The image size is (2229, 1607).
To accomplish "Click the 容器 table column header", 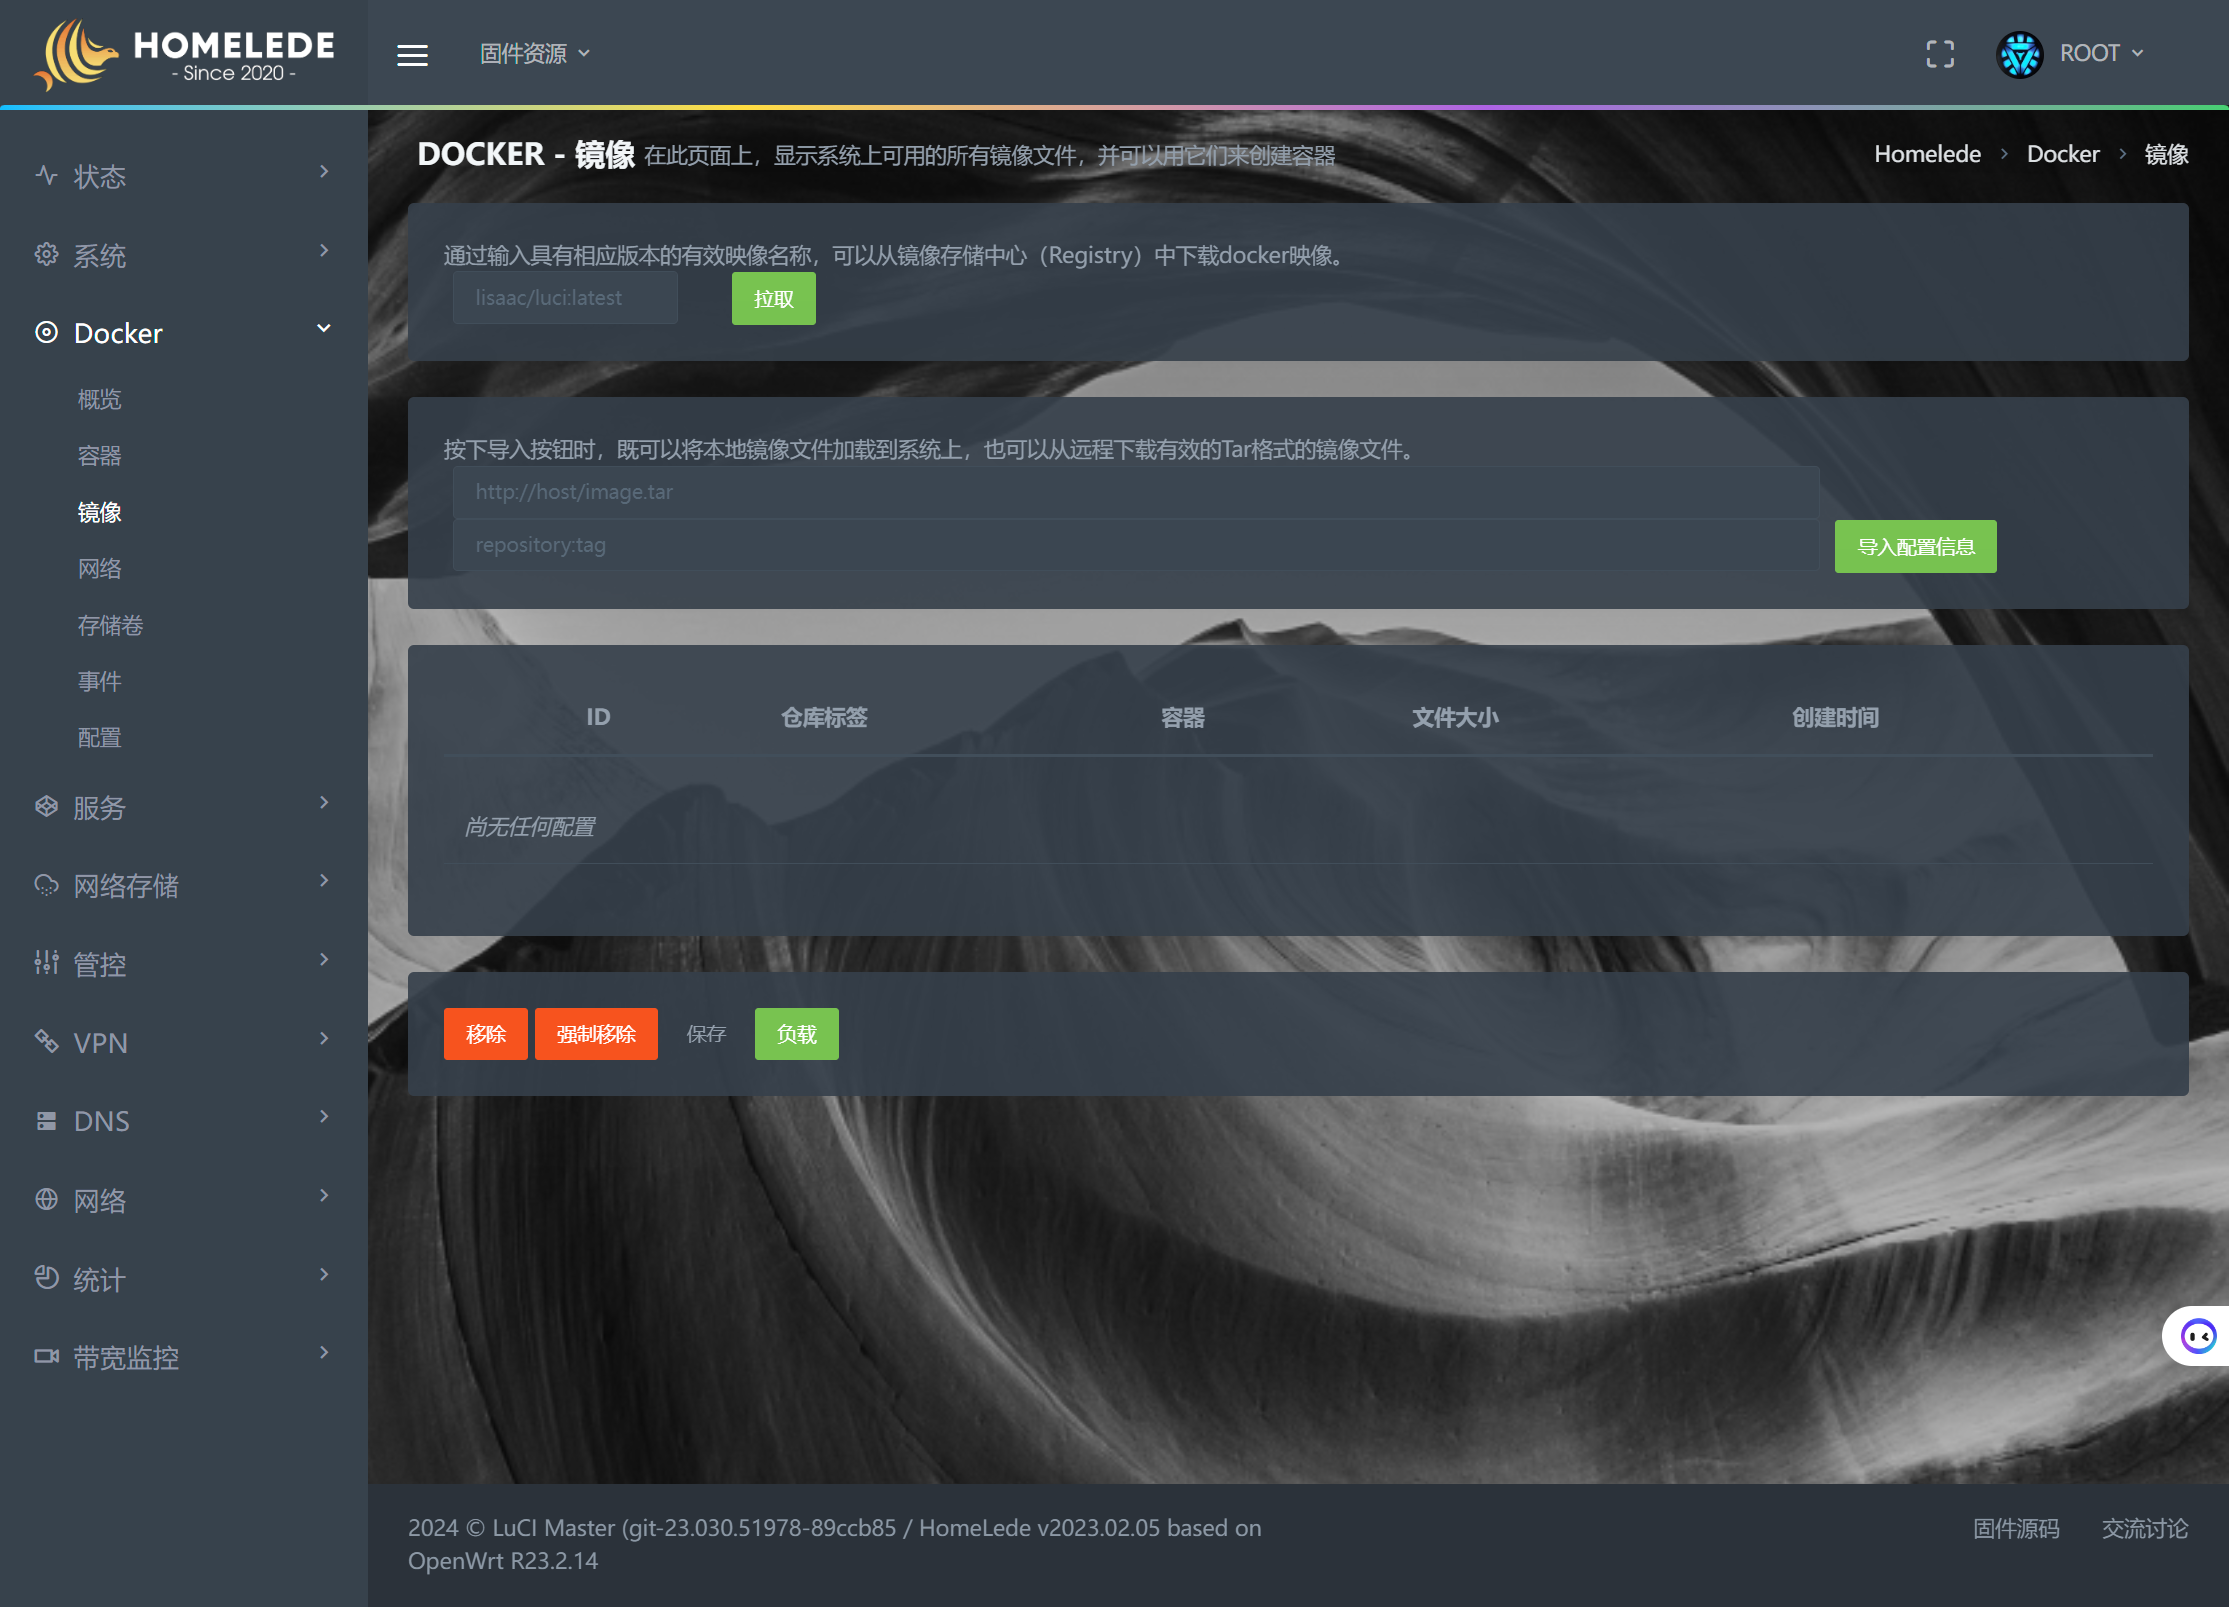I will (1183, 717).
